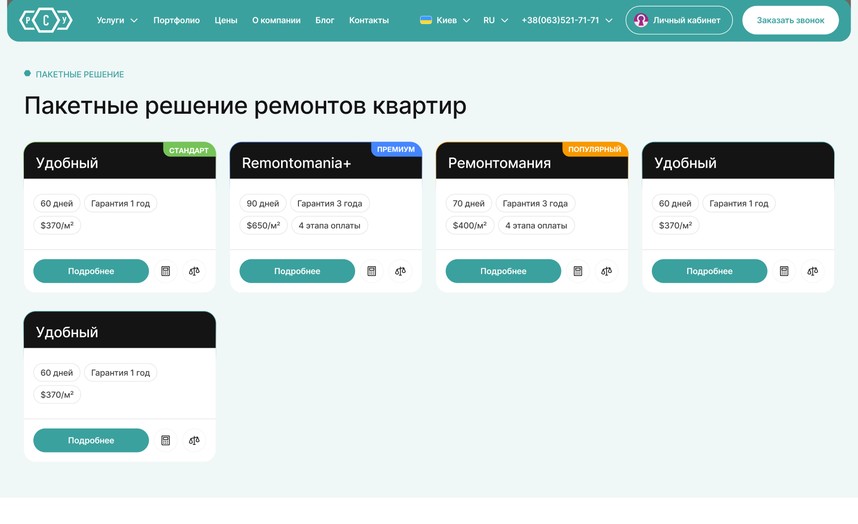The image size is (858, 524).
Task: Click "4 этапа оплаты" on the Ремонтомания card
Action: tap(536, 225)
